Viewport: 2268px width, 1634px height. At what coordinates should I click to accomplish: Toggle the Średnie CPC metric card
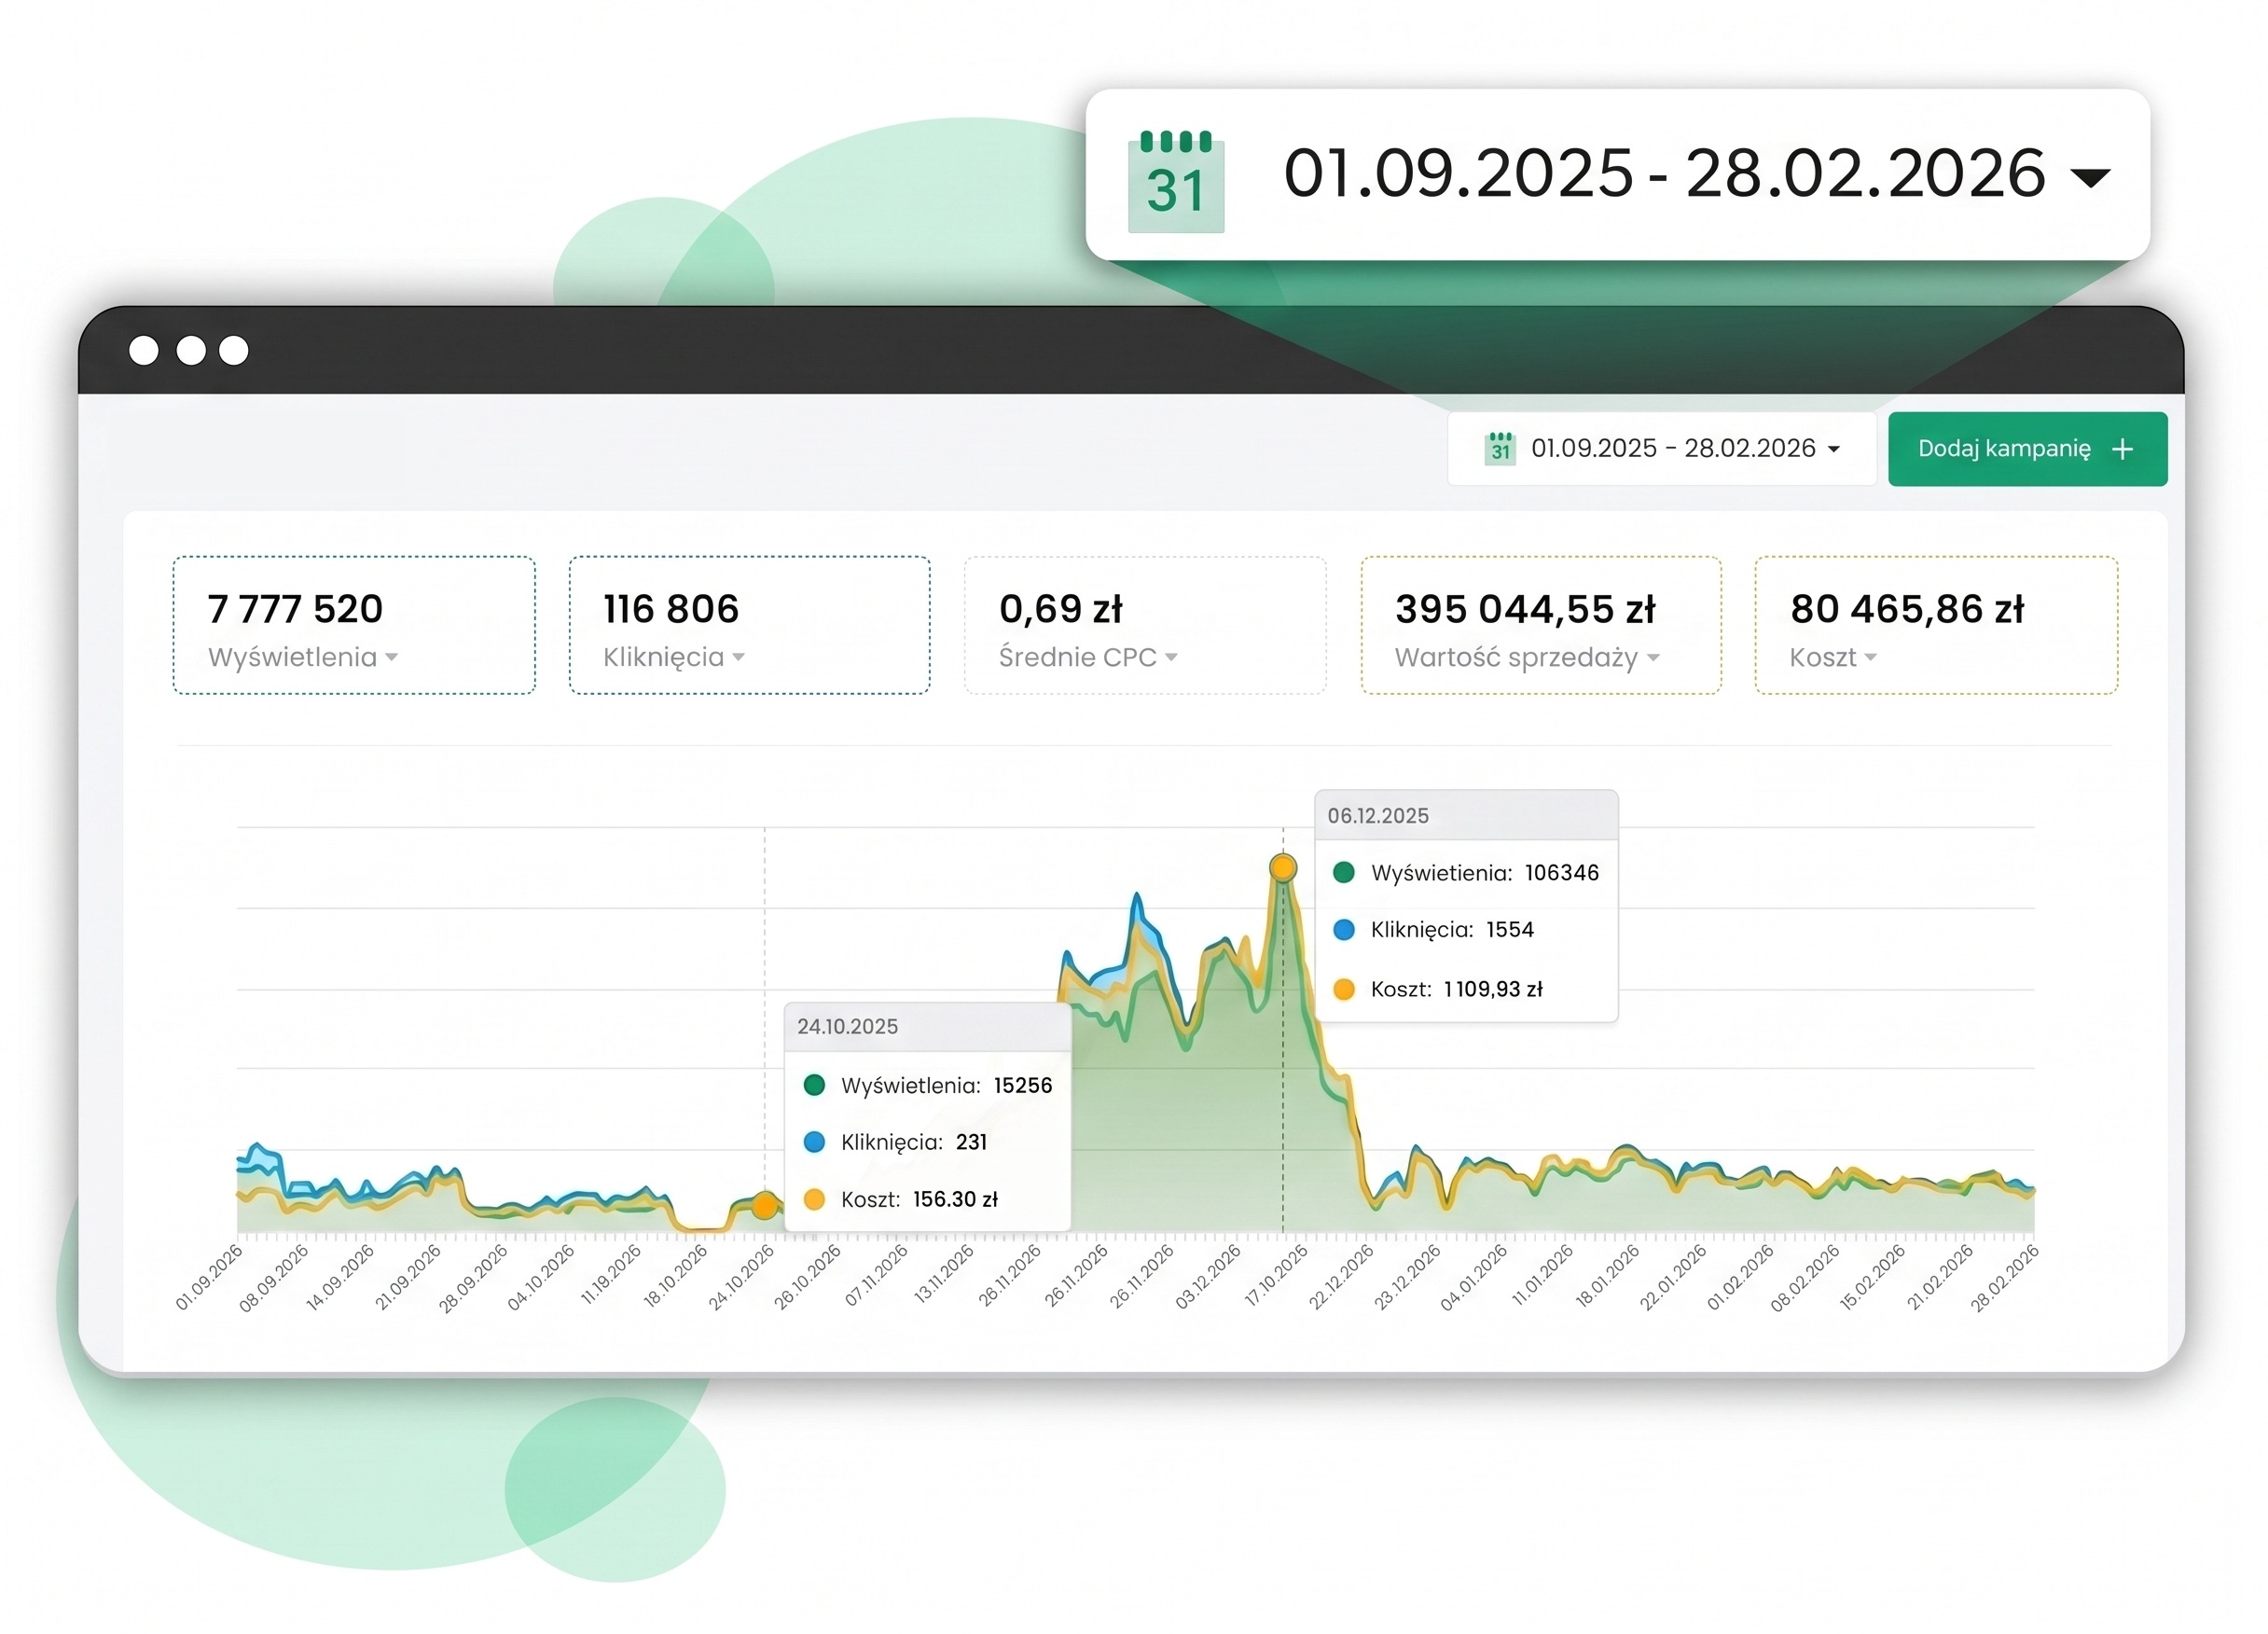pos(1145,625)
